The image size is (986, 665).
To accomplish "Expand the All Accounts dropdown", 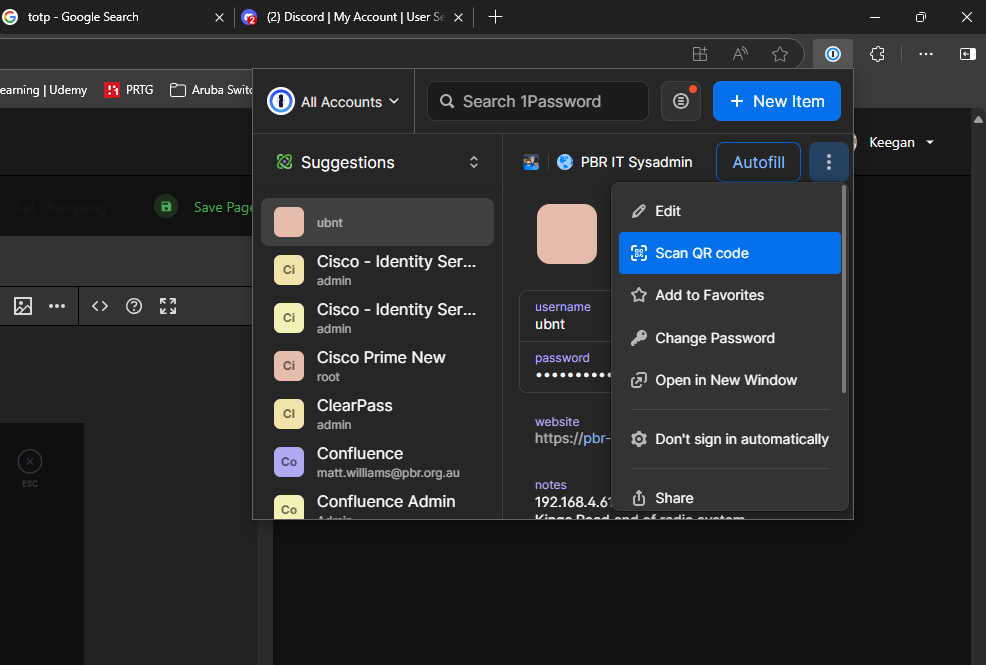I will click(333, 101).
